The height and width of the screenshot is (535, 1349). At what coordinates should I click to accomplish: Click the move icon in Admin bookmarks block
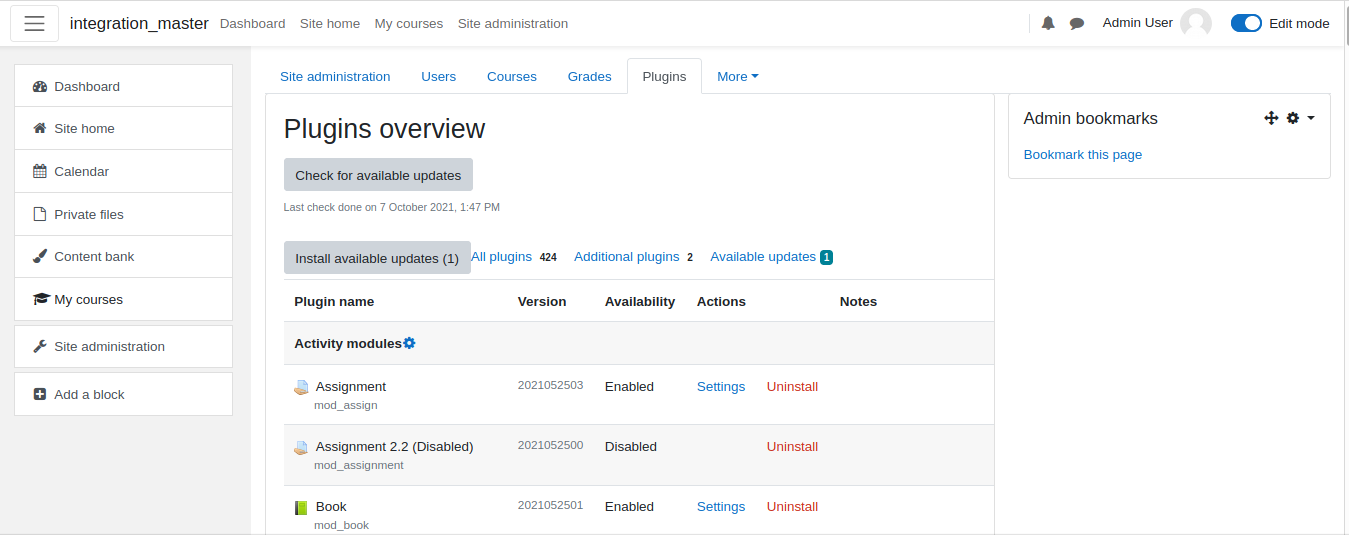point(1271,118)
